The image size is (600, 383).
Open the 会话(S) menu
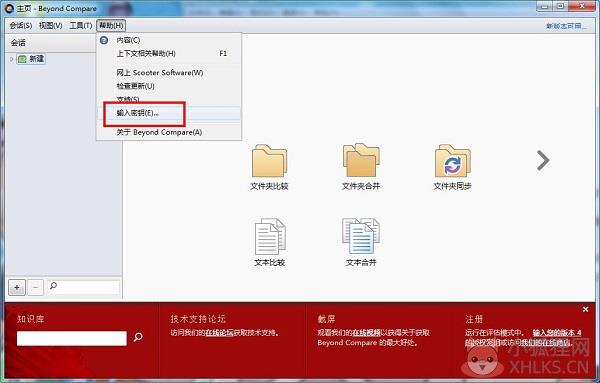click(21, 26)
